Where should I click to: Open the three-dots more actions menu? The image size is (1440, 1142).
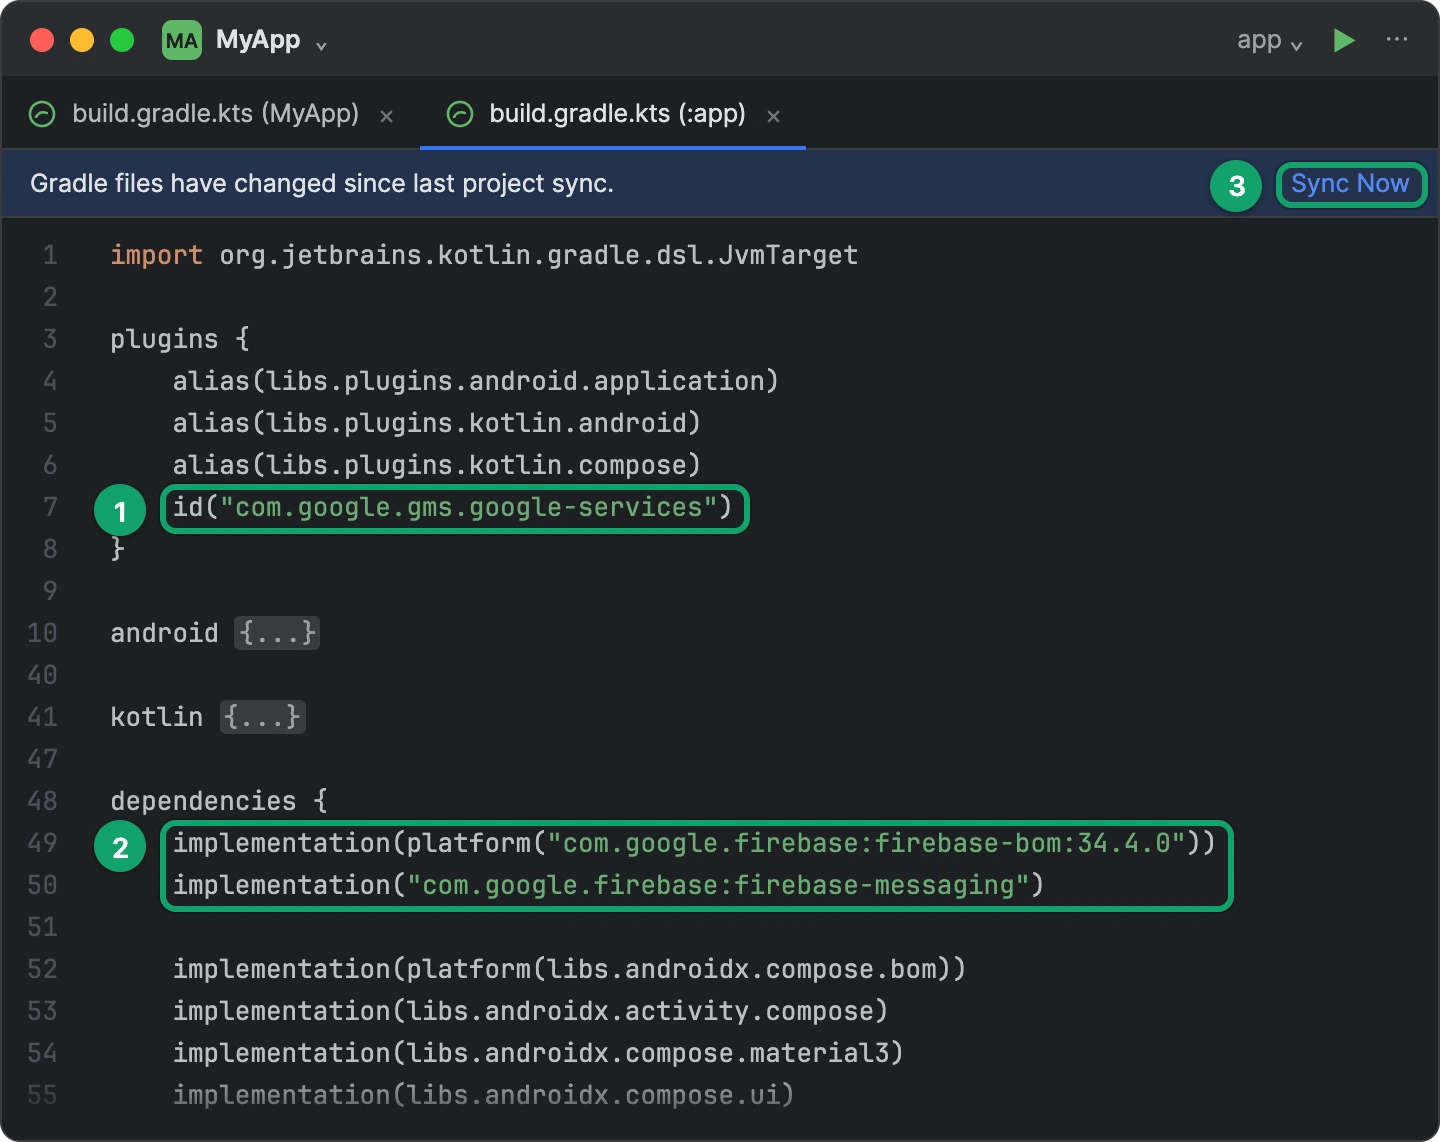(x=1397, y=40)
